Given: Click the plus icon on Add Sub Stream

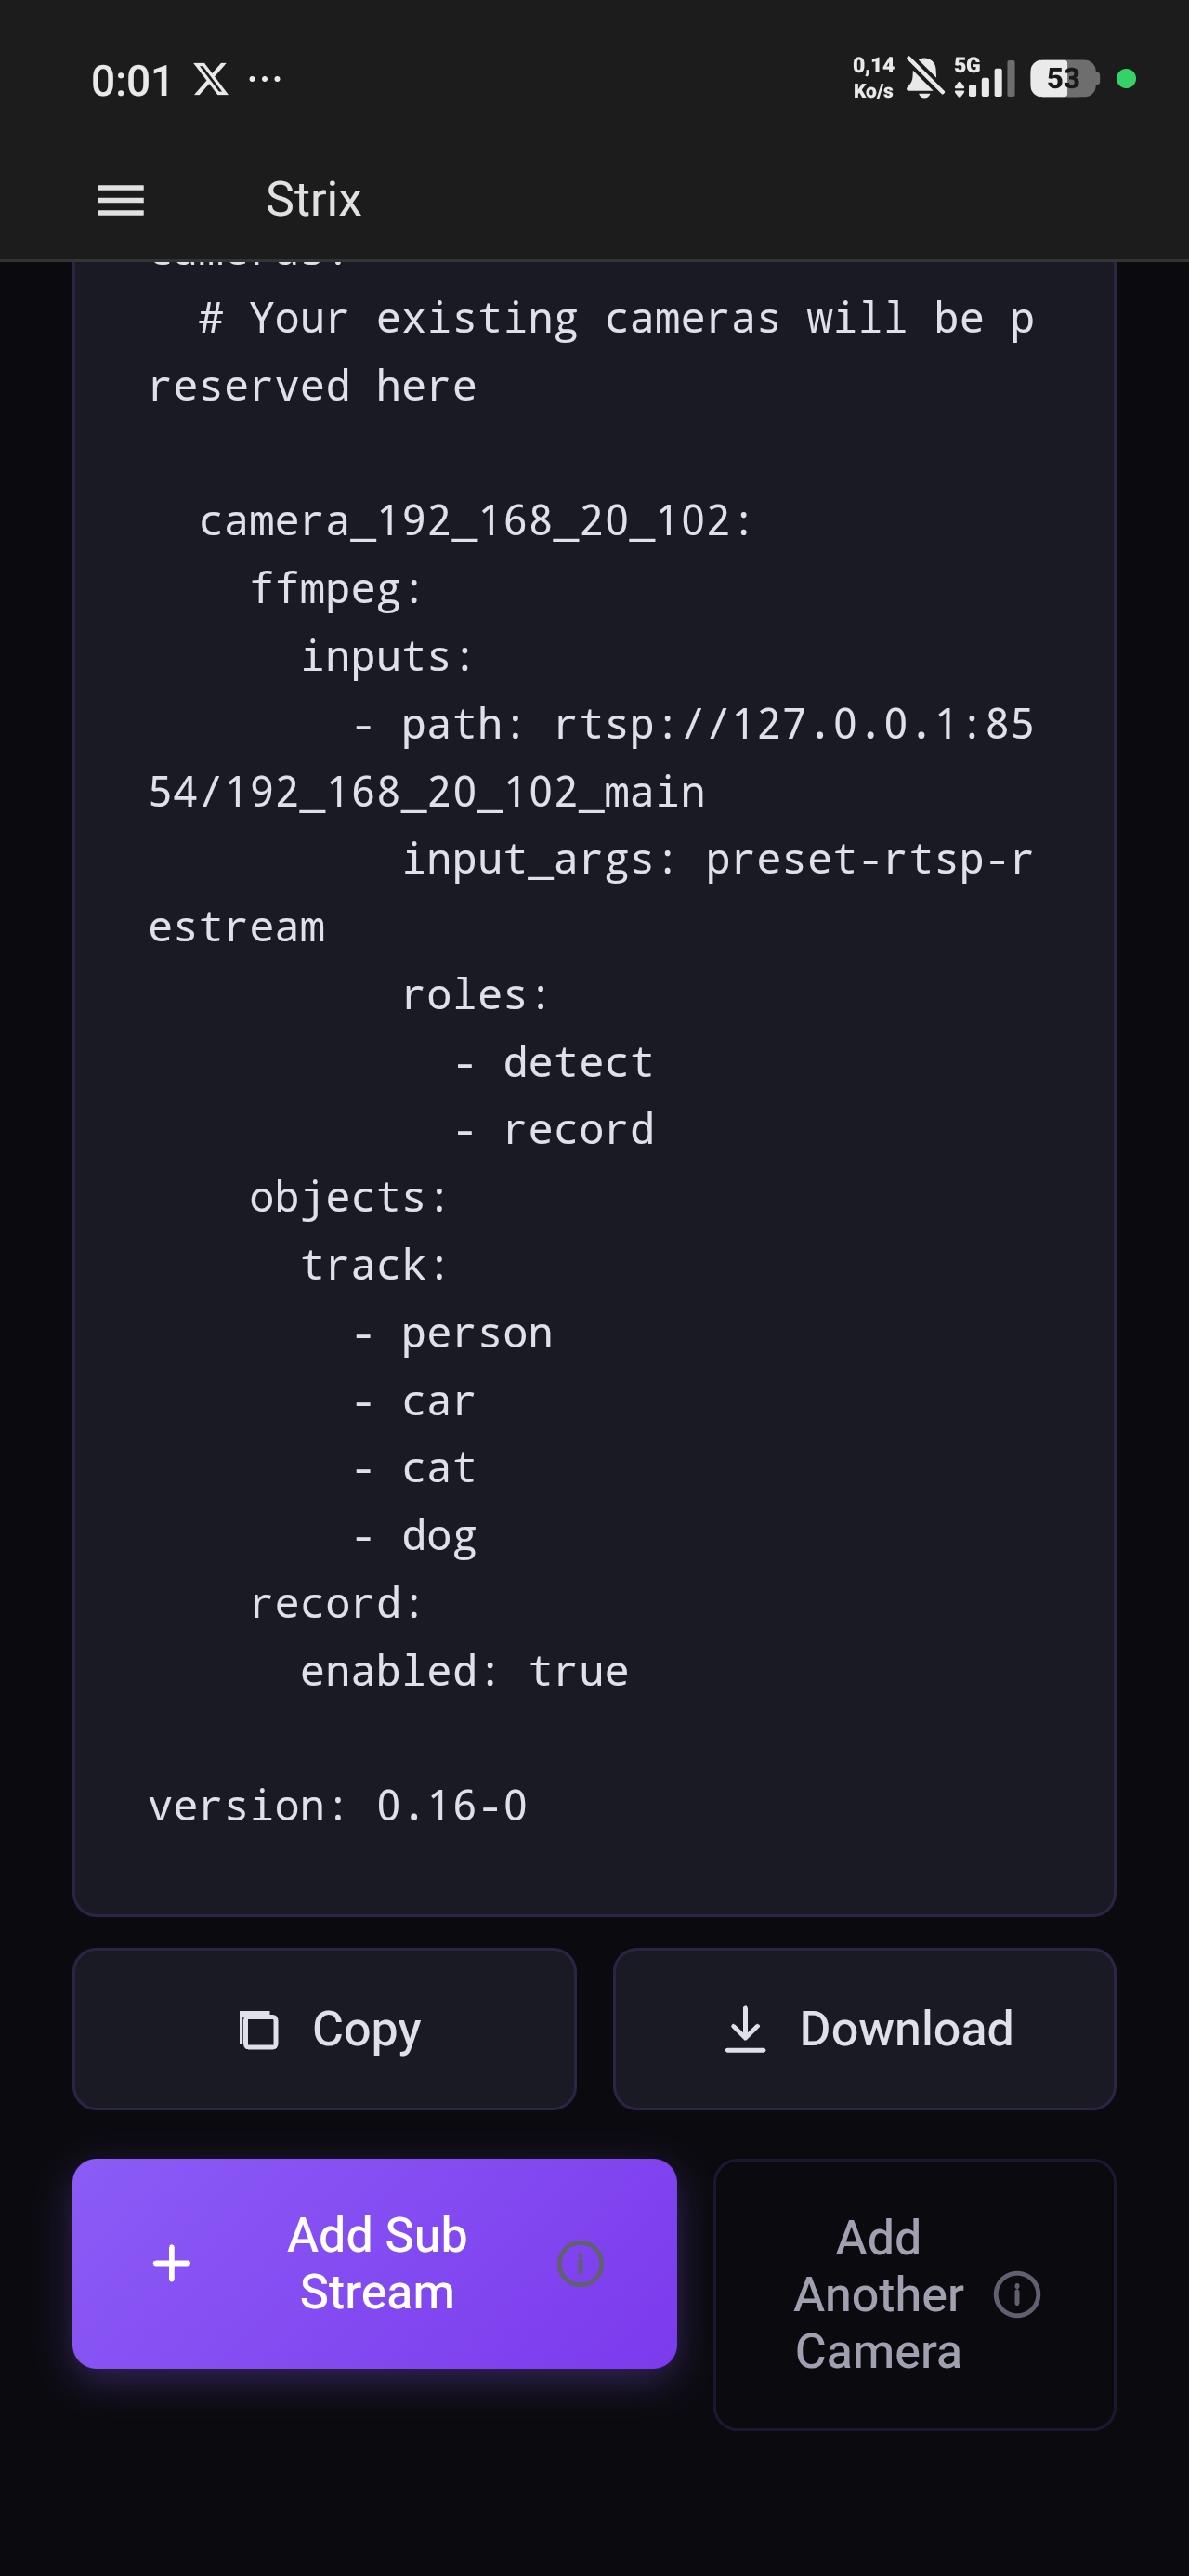Looking at the screenshot, I should point(172,2263).
